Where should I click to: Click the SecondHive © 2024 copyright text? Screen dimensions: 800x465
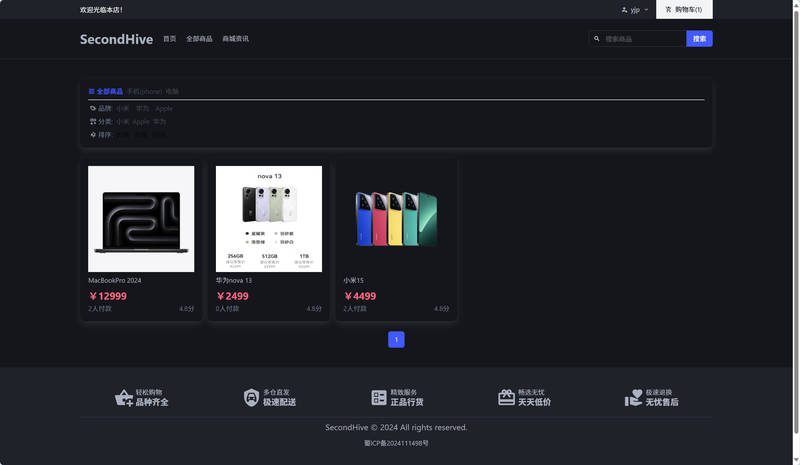click(x=396, y=427)
